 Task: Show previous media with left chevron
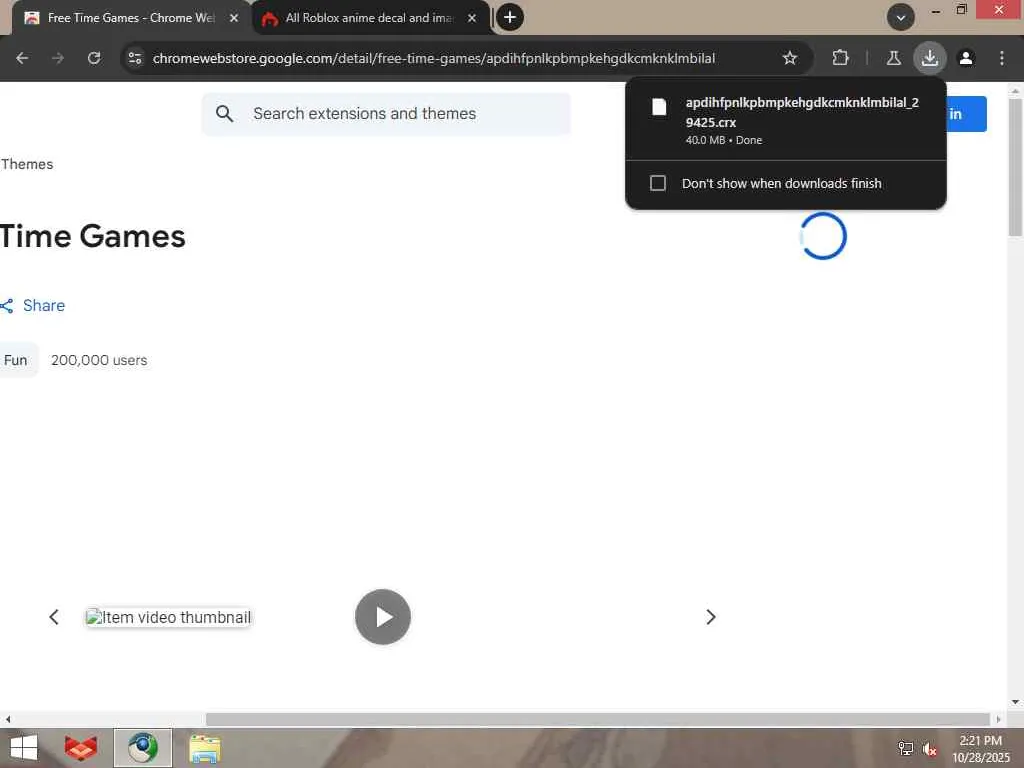(x=54, y=616)
